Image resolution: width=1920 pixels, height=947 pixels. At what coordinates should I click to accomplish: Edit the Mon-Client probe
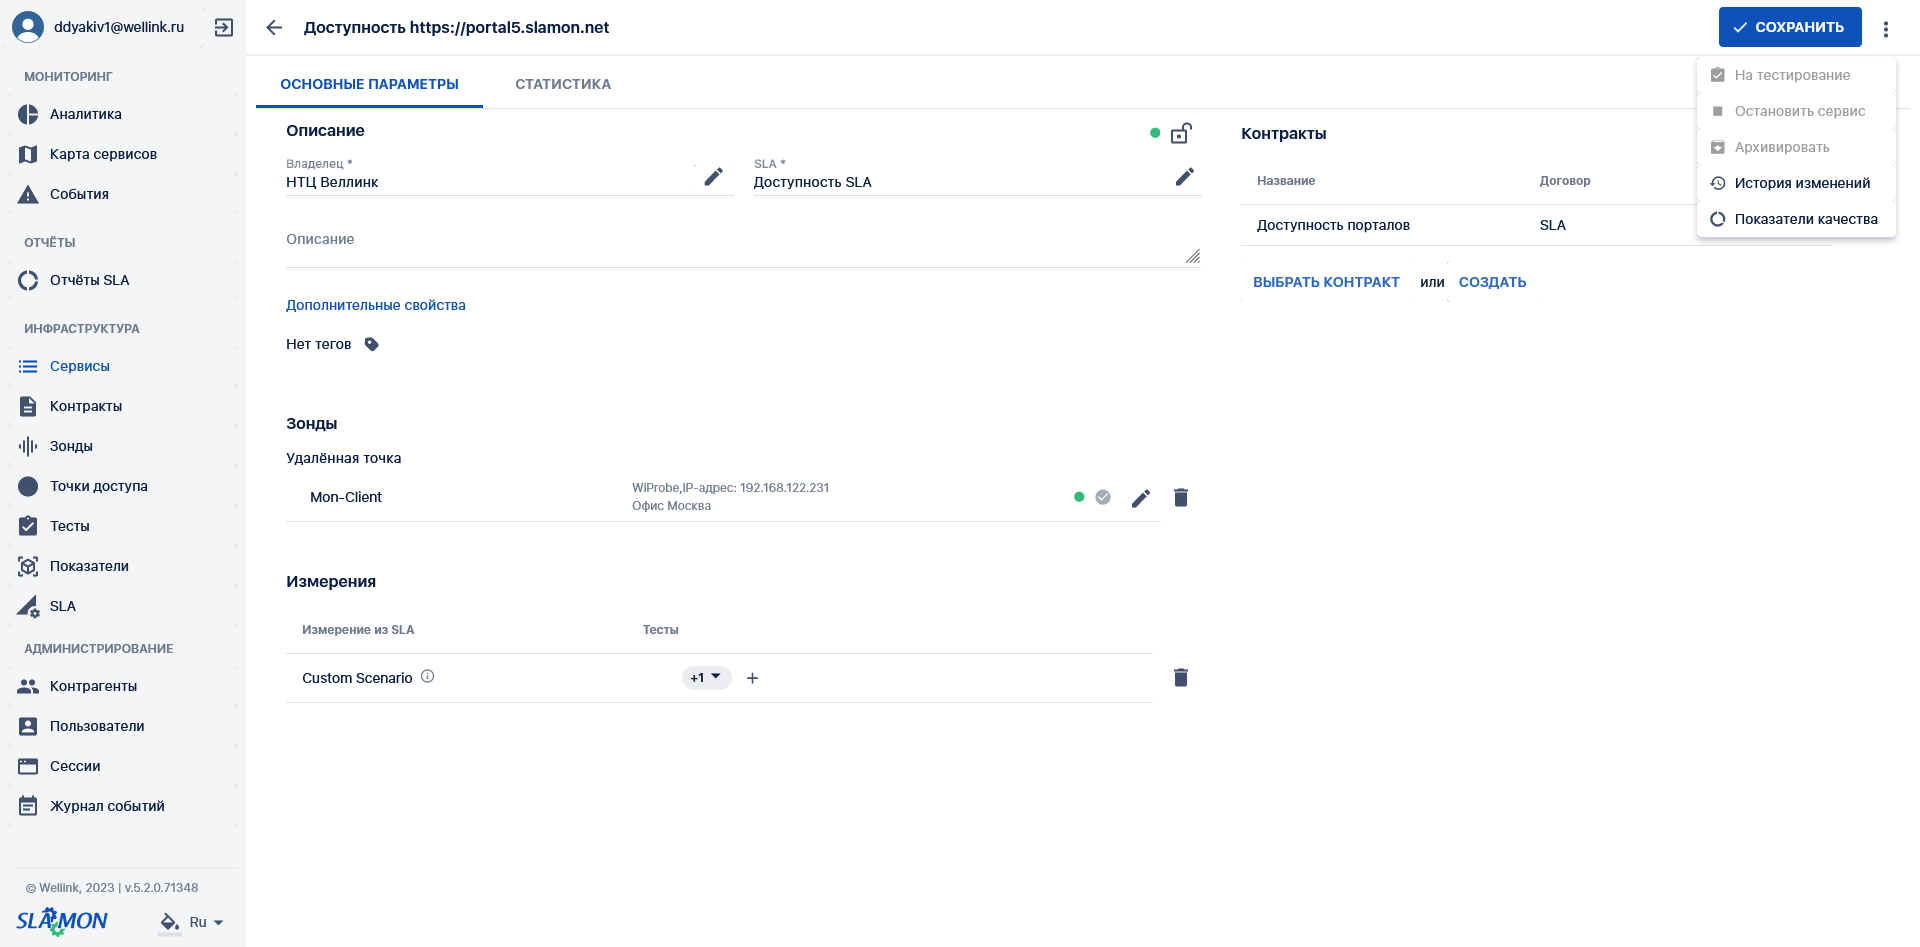point(1141,498)
